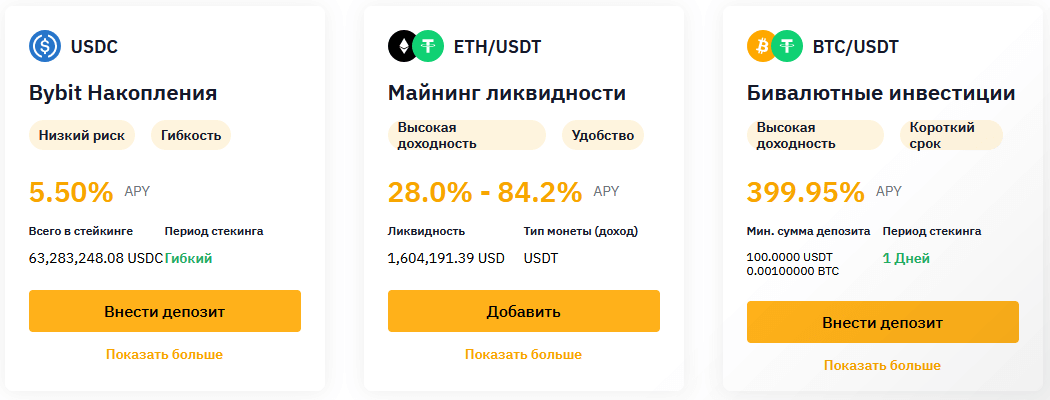The height and width of the screenshot is (400, 1050).
Task: Click the Ethereum icon in ETH/USDT card
Action: pyautogui.click(x=402, y=46)
